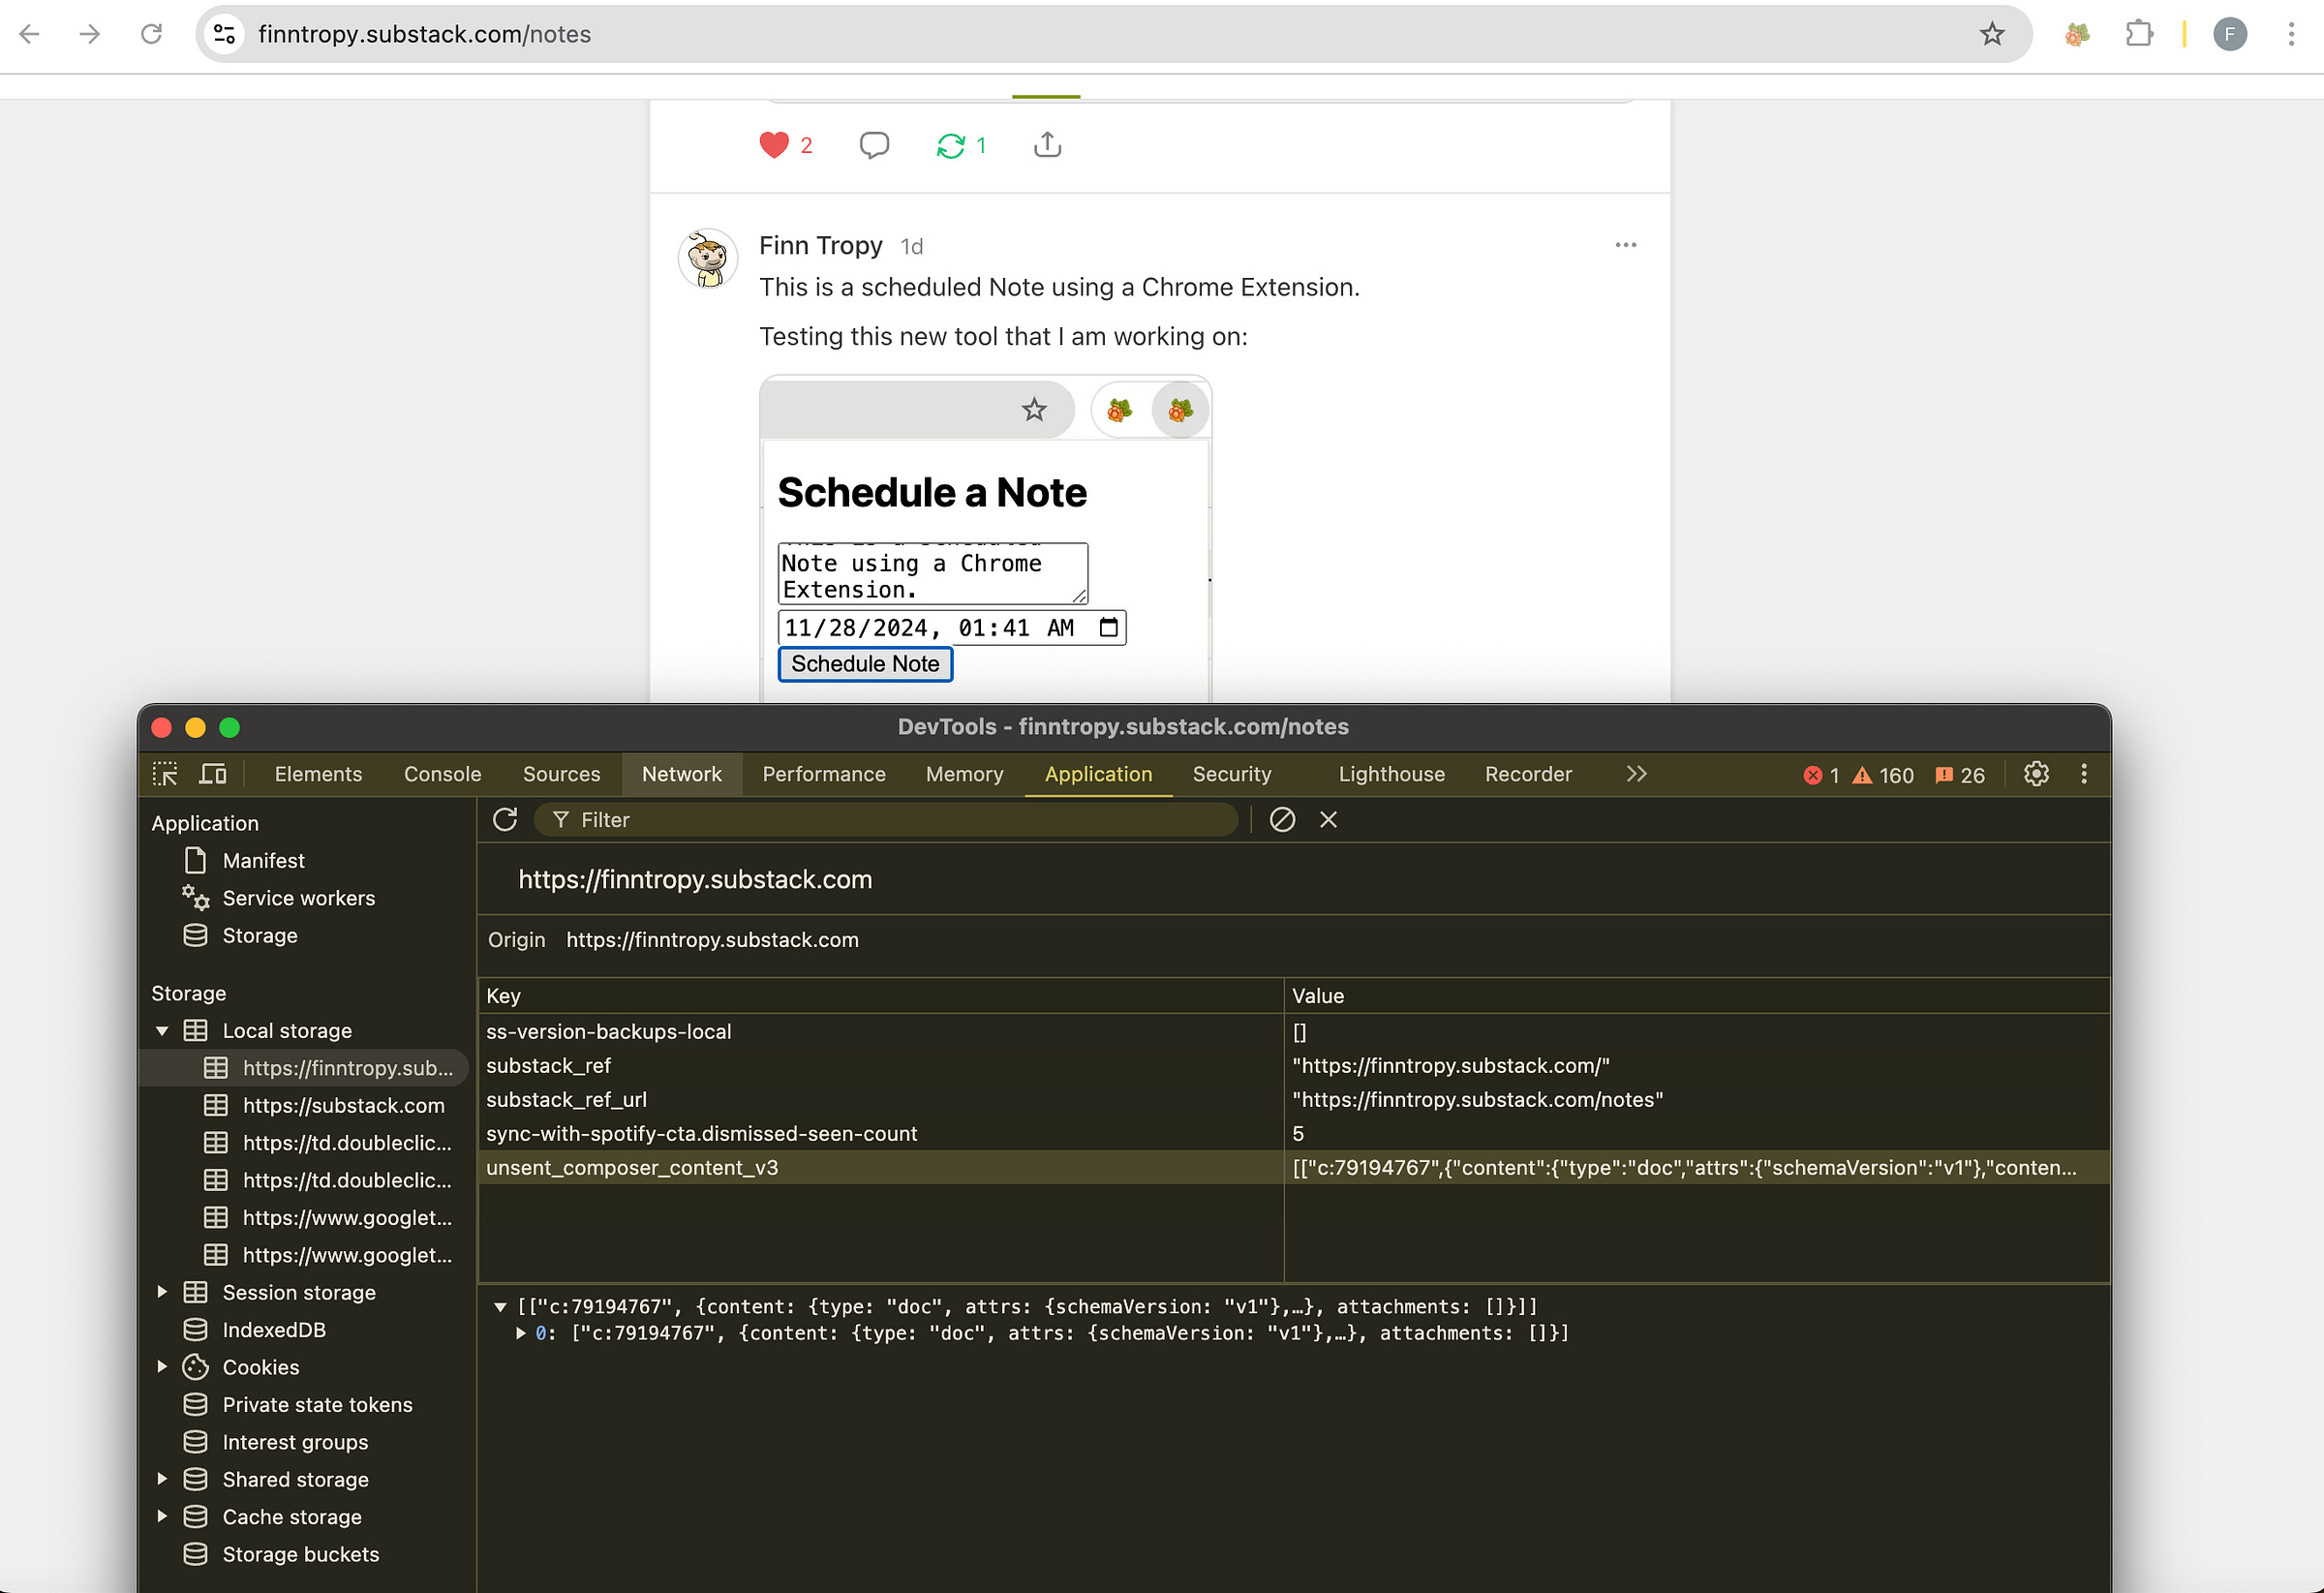Toggle the inspect element mode
The height and width of the screenshot is (1593, 2324).
[164, 773]
